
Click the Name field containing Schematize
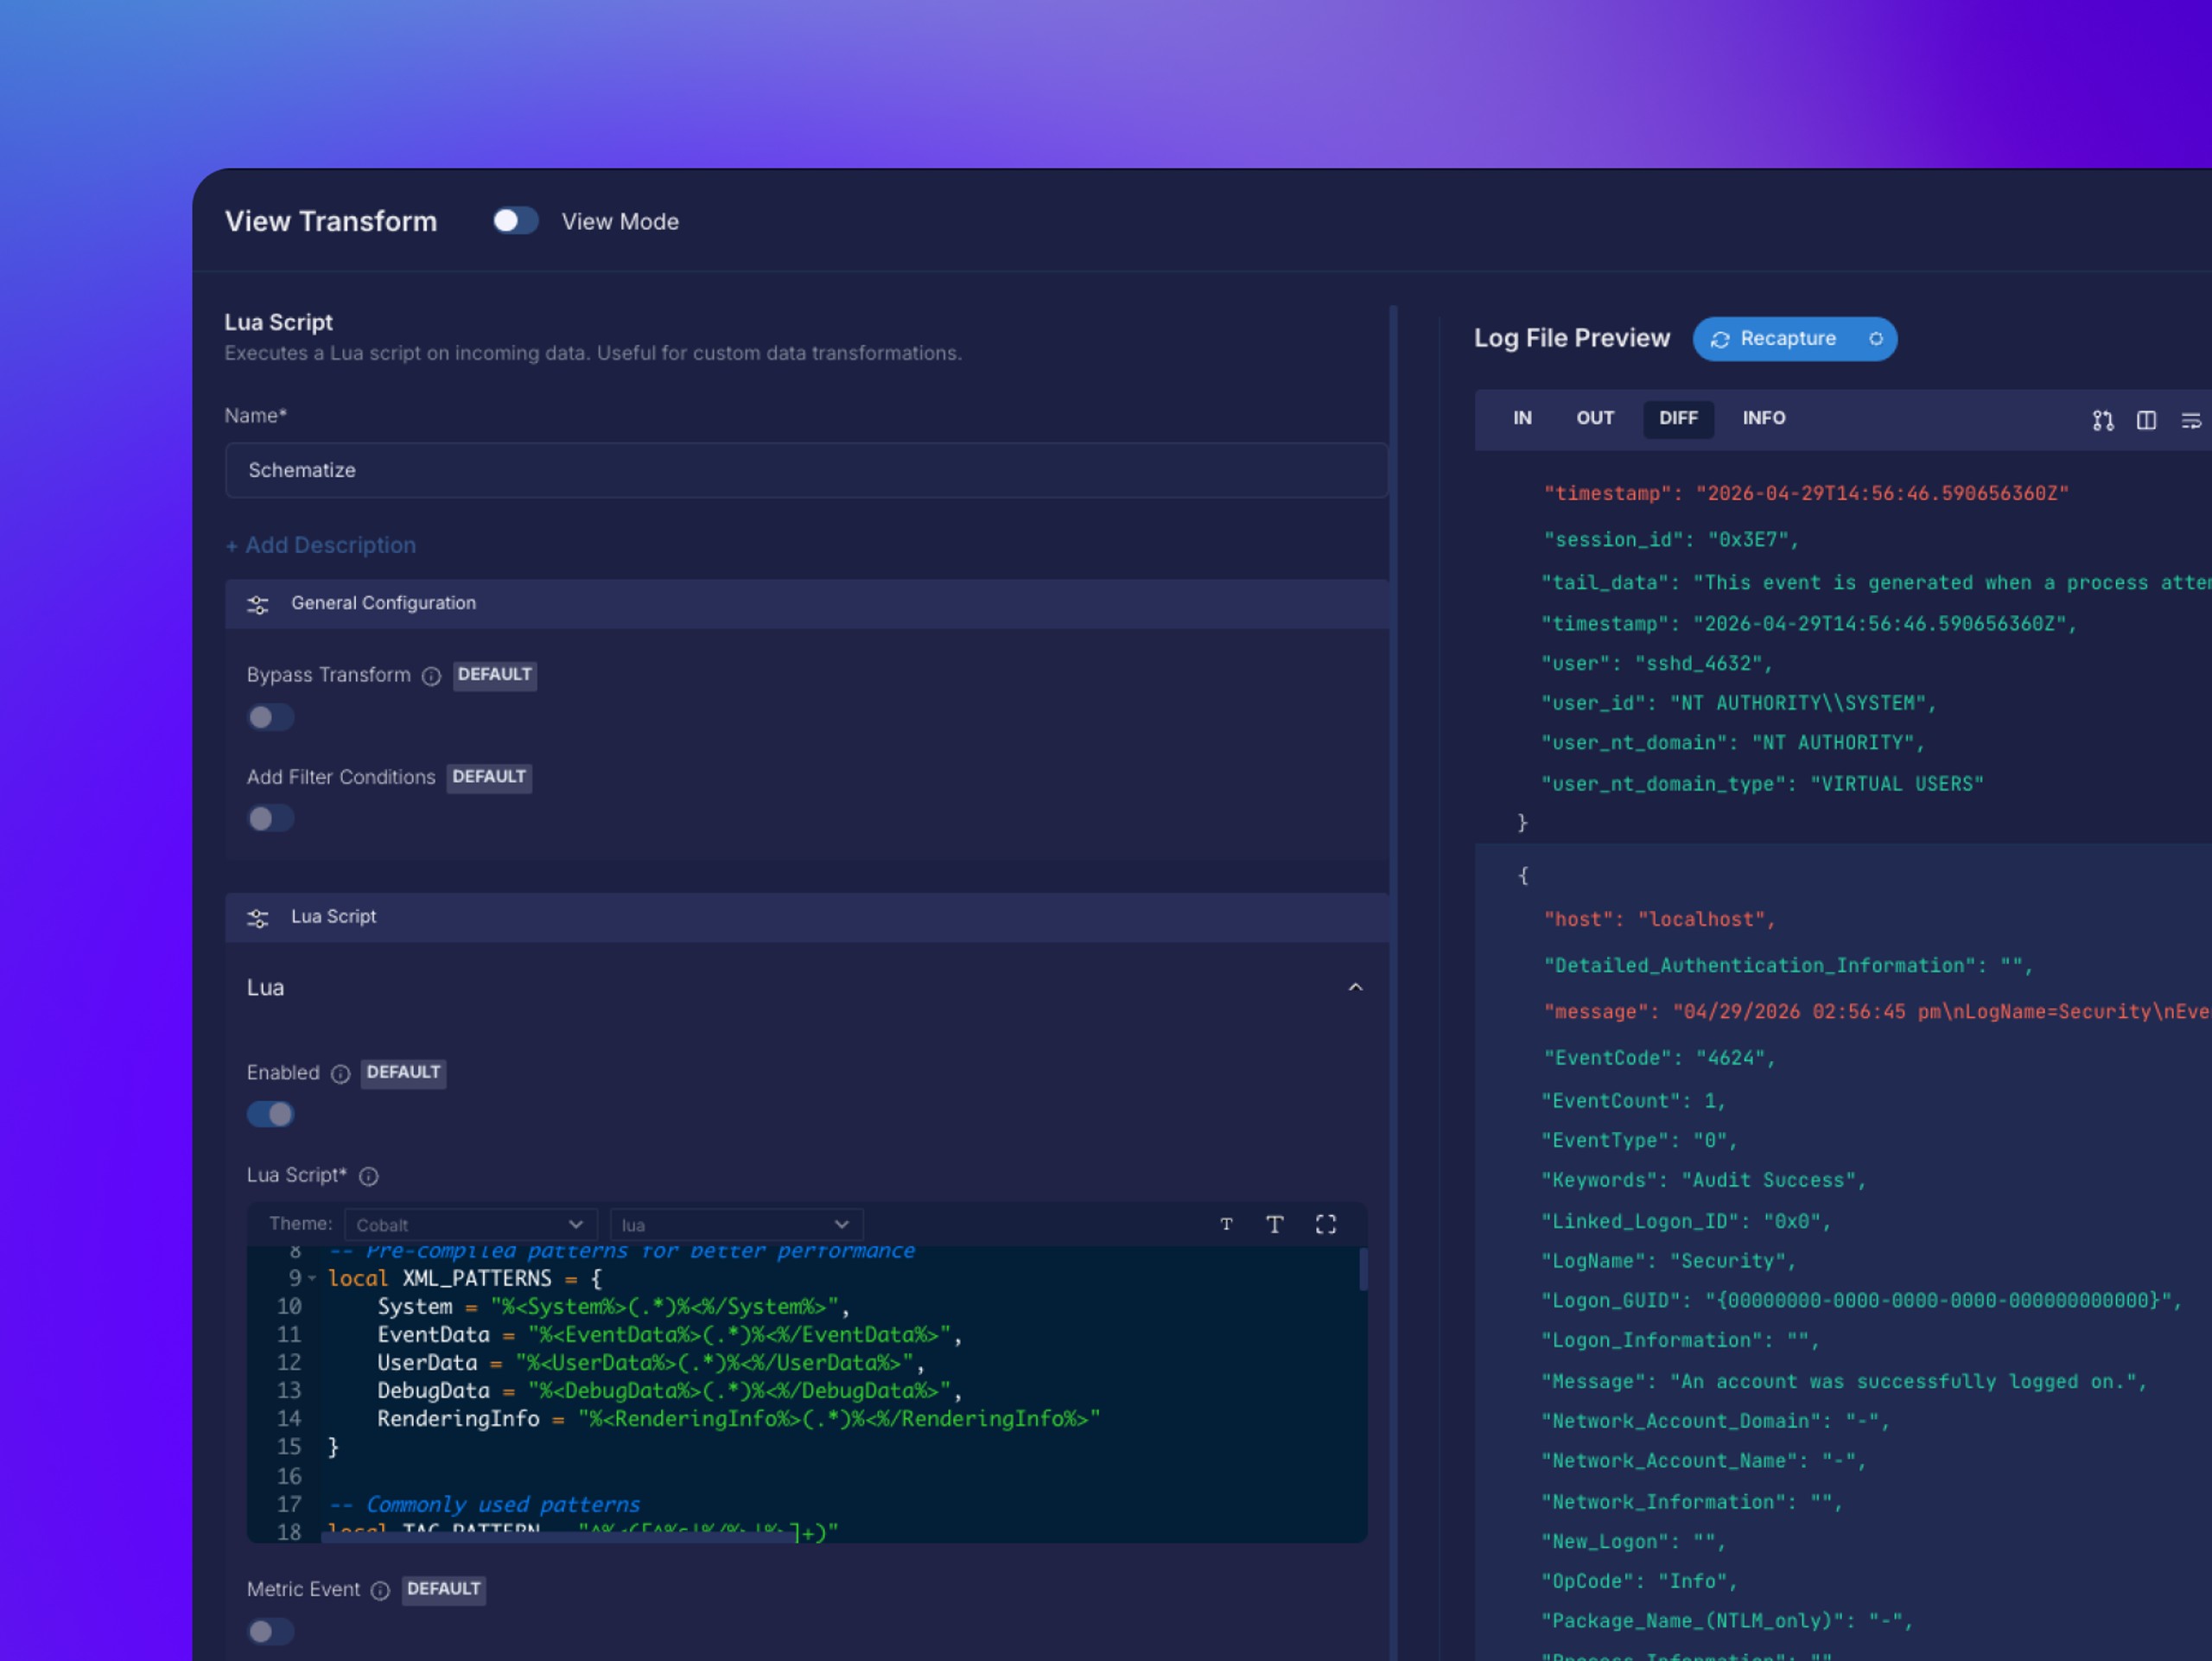806,470
